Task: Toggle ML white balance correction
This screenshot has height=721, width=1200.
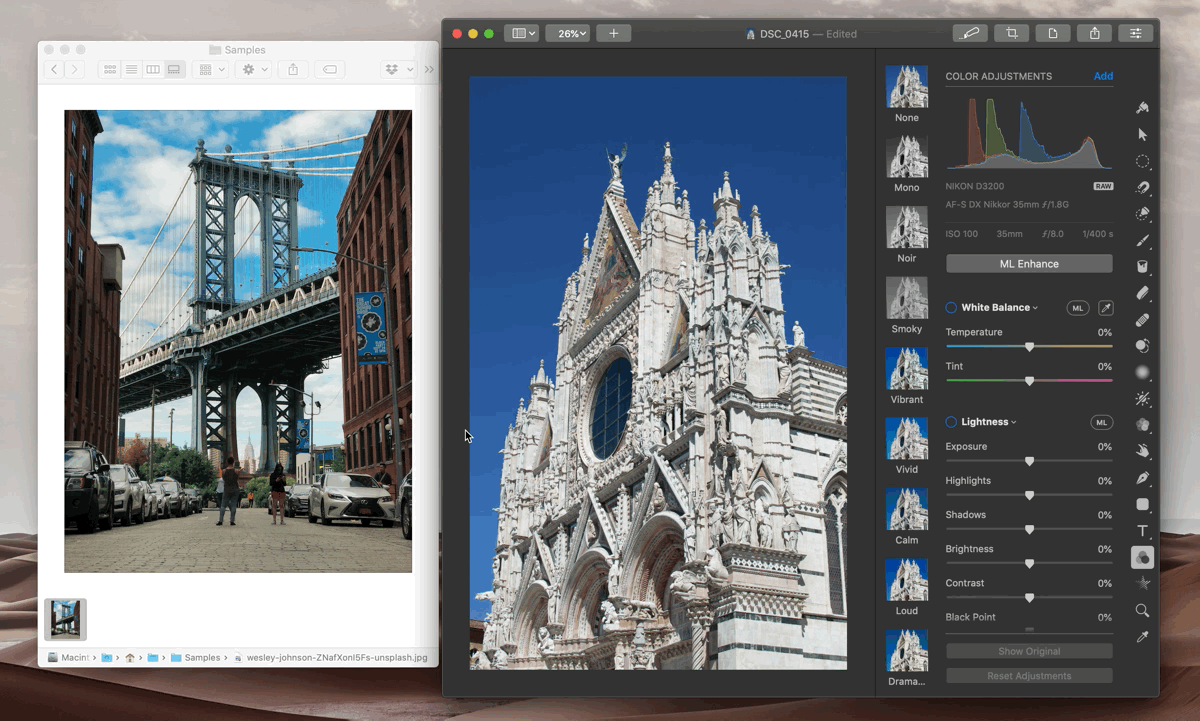Action: tap(1078, 307)
